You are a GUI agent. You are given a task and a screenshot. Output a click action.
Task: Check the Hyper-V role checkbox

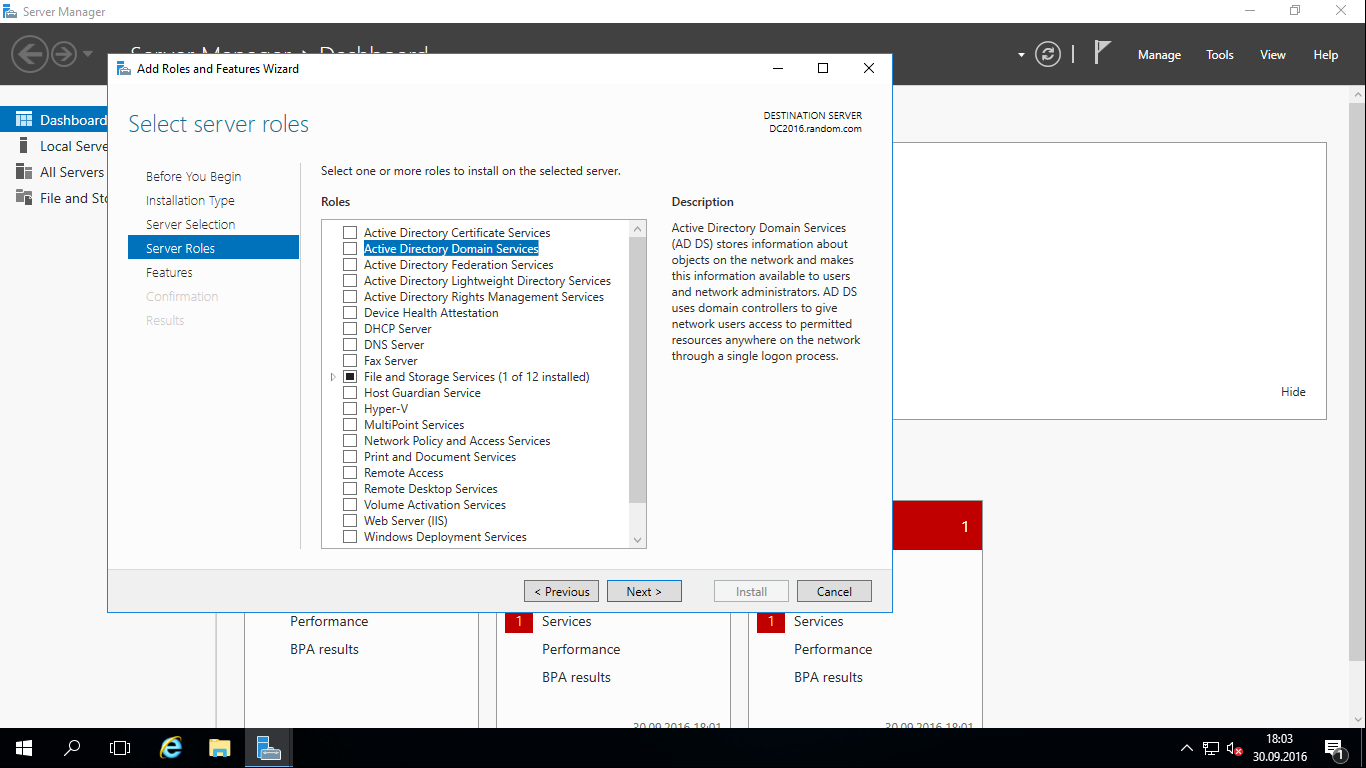pyautogui.click(x=350, y=409)
